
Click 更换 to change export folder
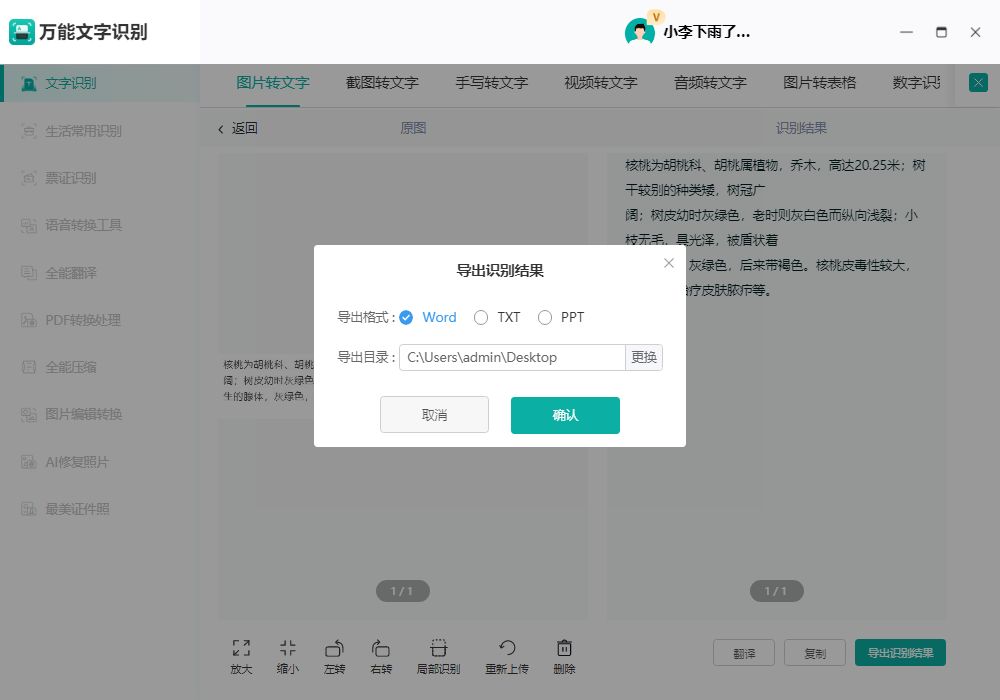pyautogui.click(x=643, y=357)
